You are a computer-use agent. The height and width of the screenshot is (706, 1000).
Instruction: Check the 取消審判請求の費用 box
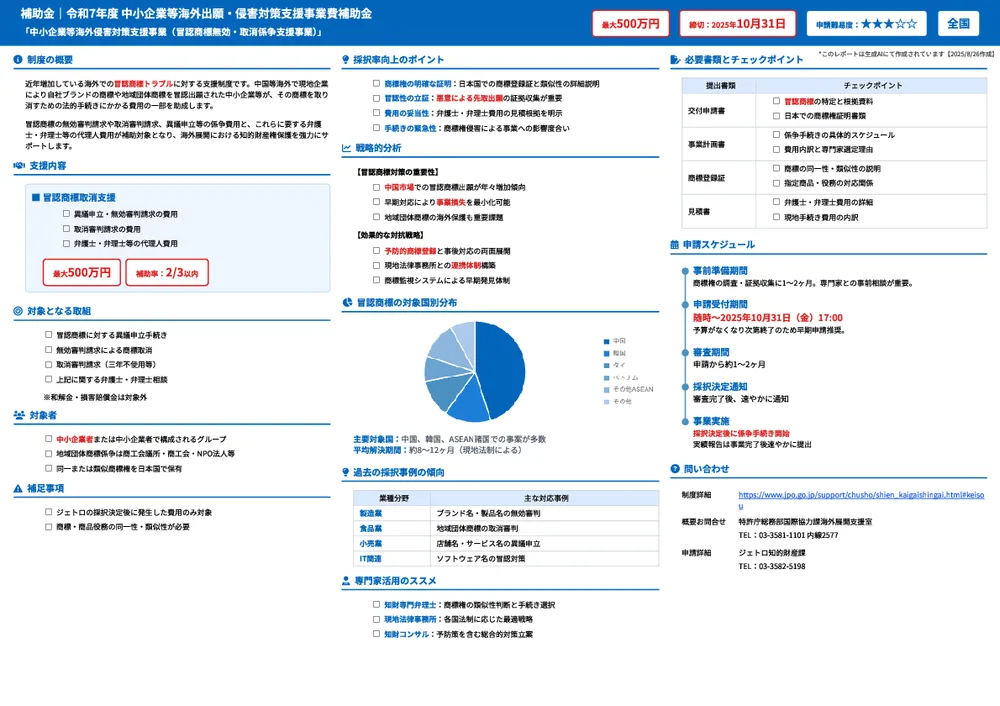tap(66, 228)
